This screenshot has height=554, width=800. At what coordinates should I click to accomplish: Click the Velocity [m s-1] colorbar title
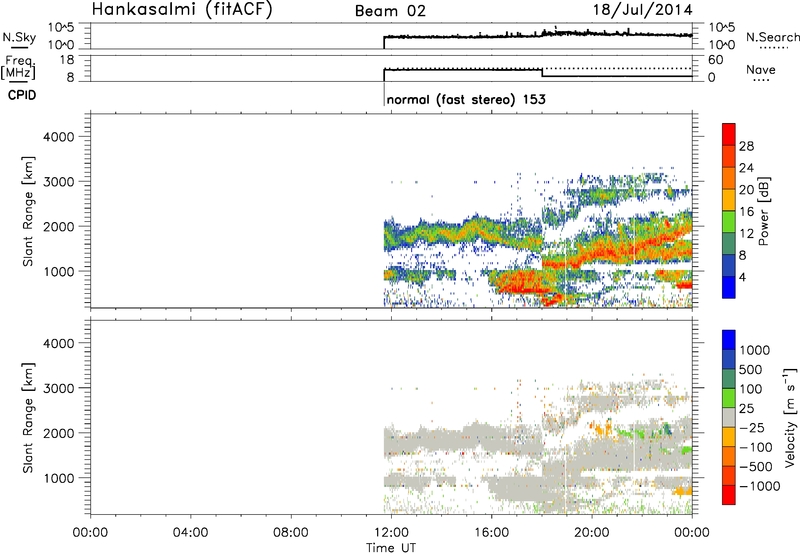click(789, 417)
